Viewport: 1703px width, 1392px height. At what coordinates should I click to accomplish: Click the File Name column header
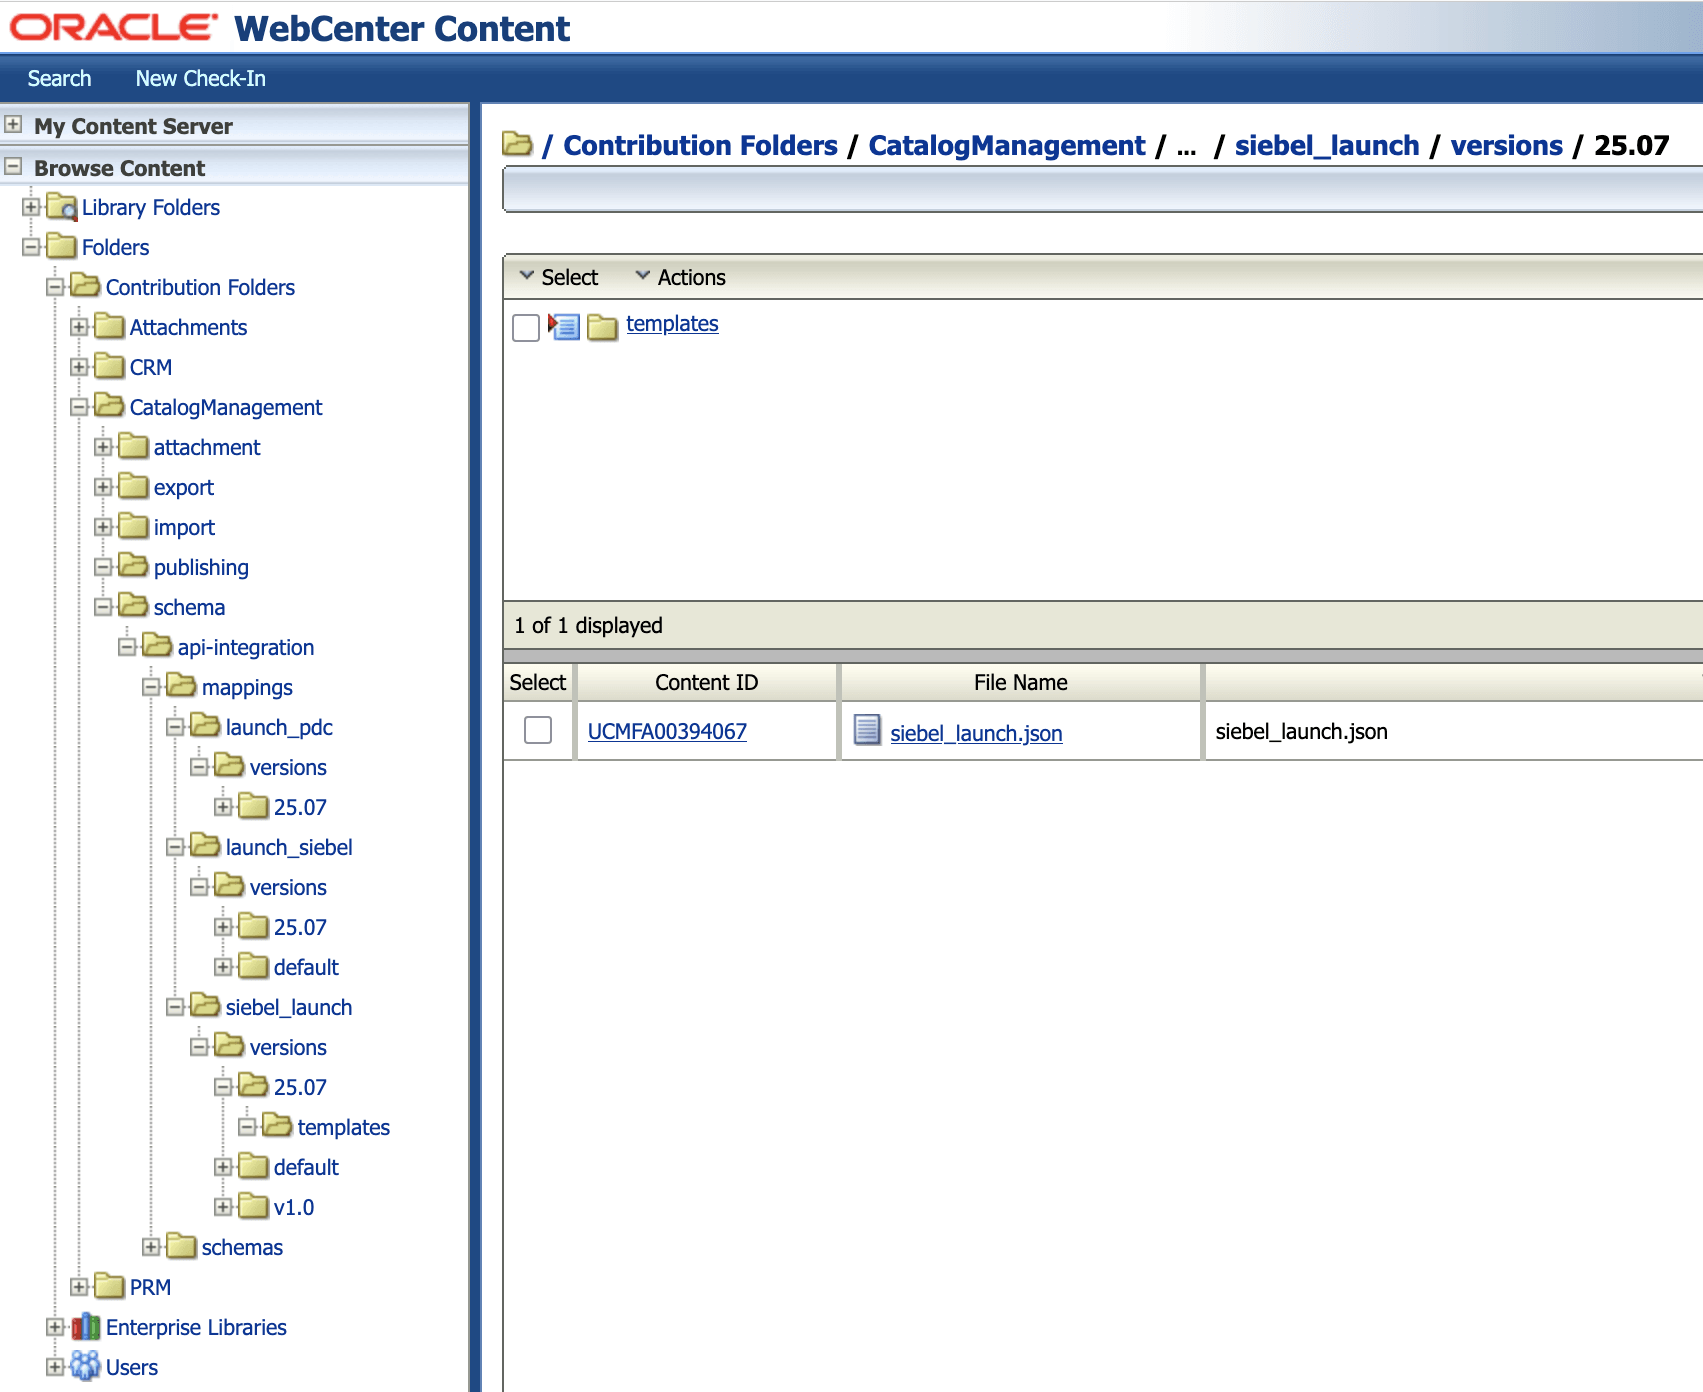click(x=1021, y=682)
